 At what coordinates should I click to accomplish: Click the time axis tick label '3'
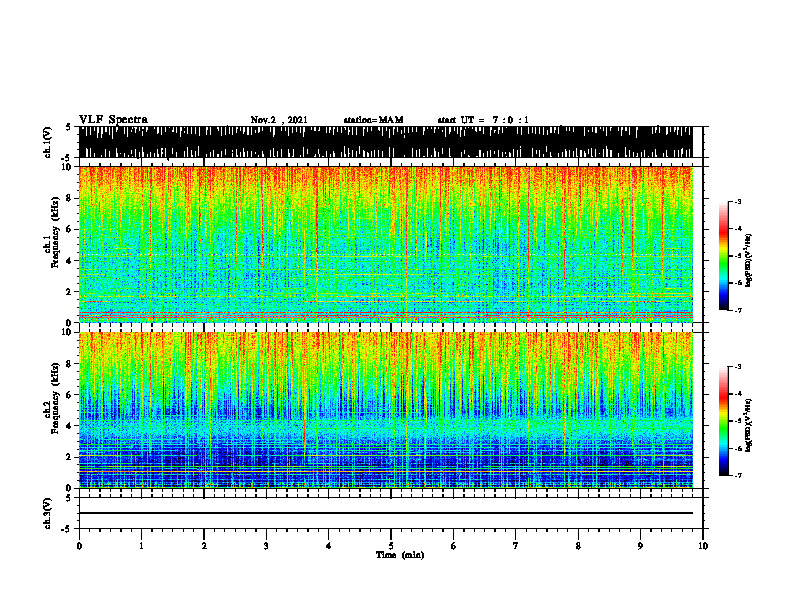tap(266, 546)
